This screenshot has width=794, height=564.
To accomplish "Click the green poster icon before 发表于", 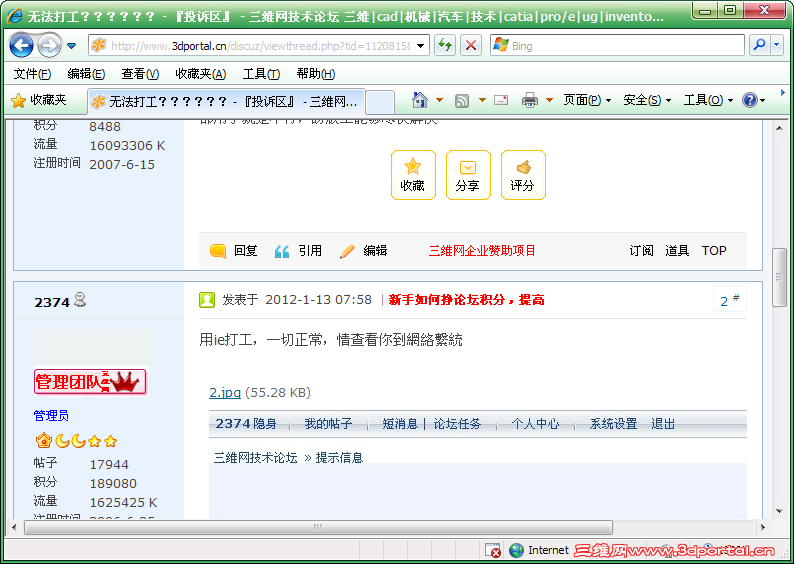I will coord(207,300).
